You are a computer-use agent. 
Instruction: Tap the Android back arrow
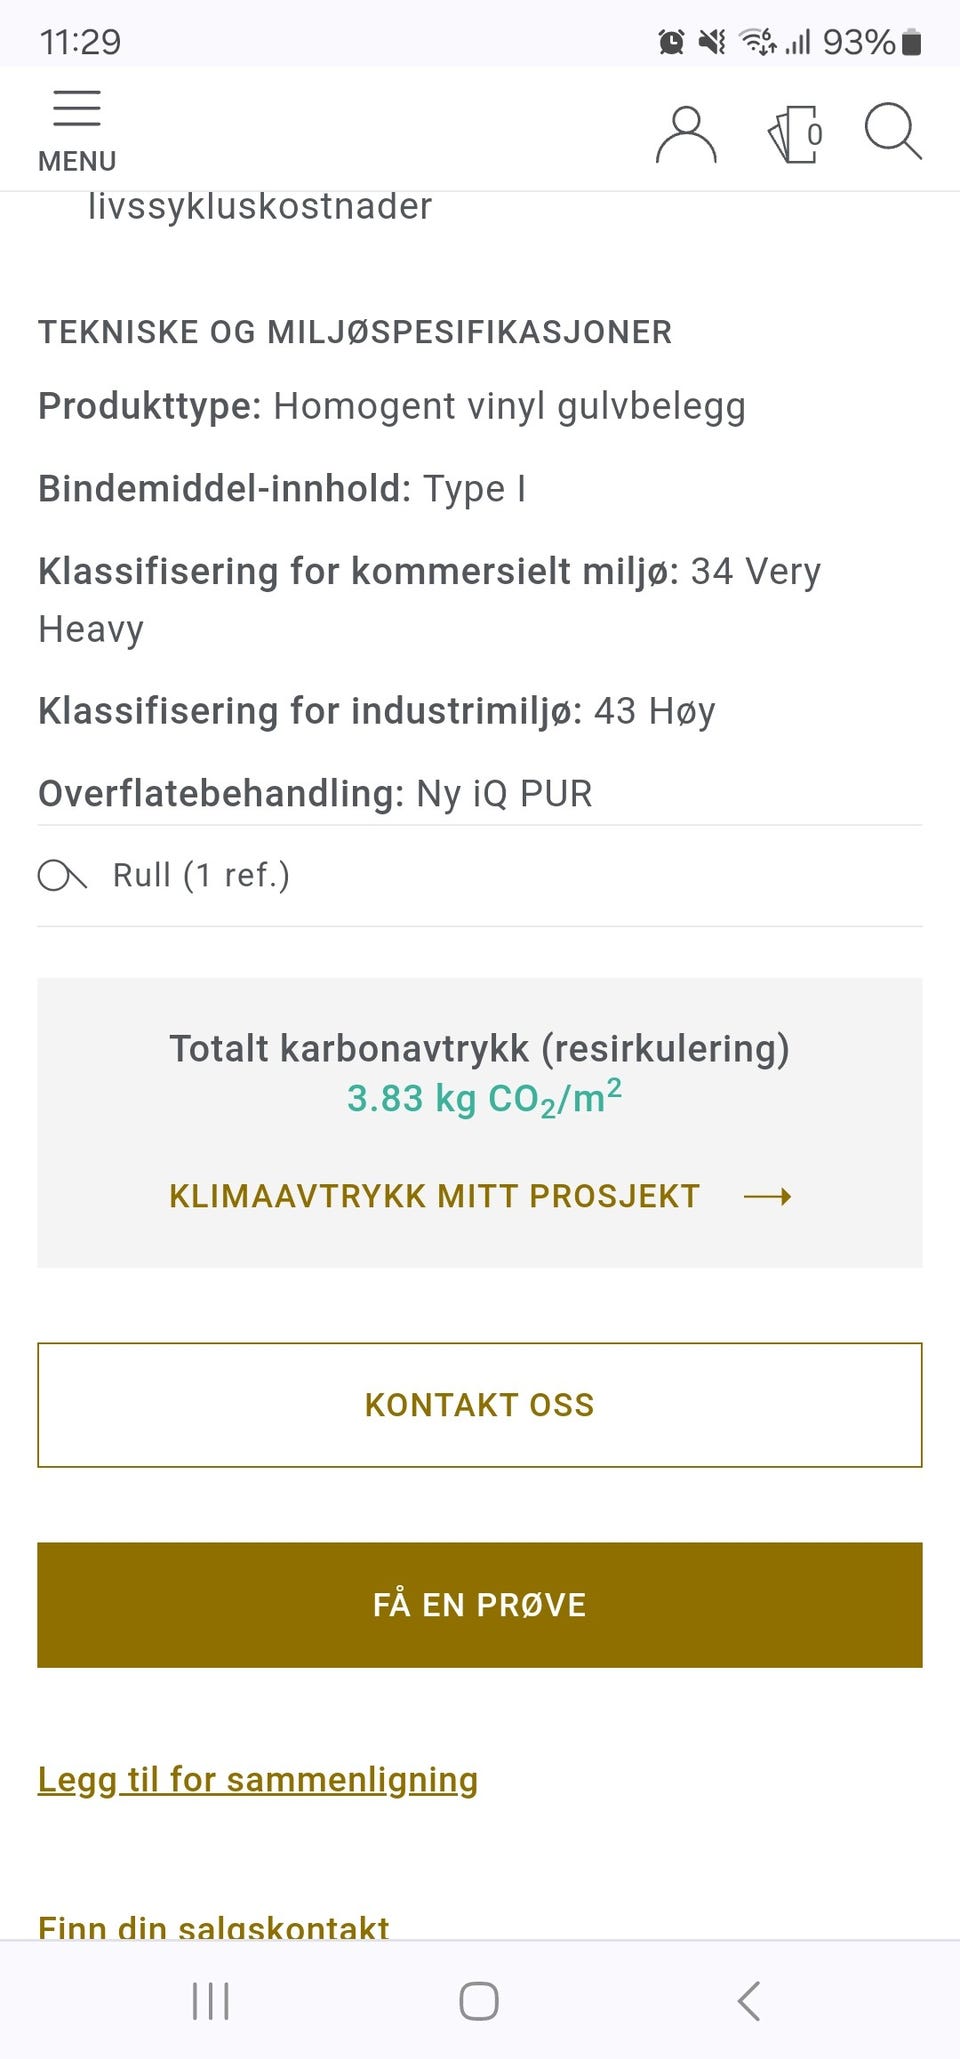pos(748,2001)
